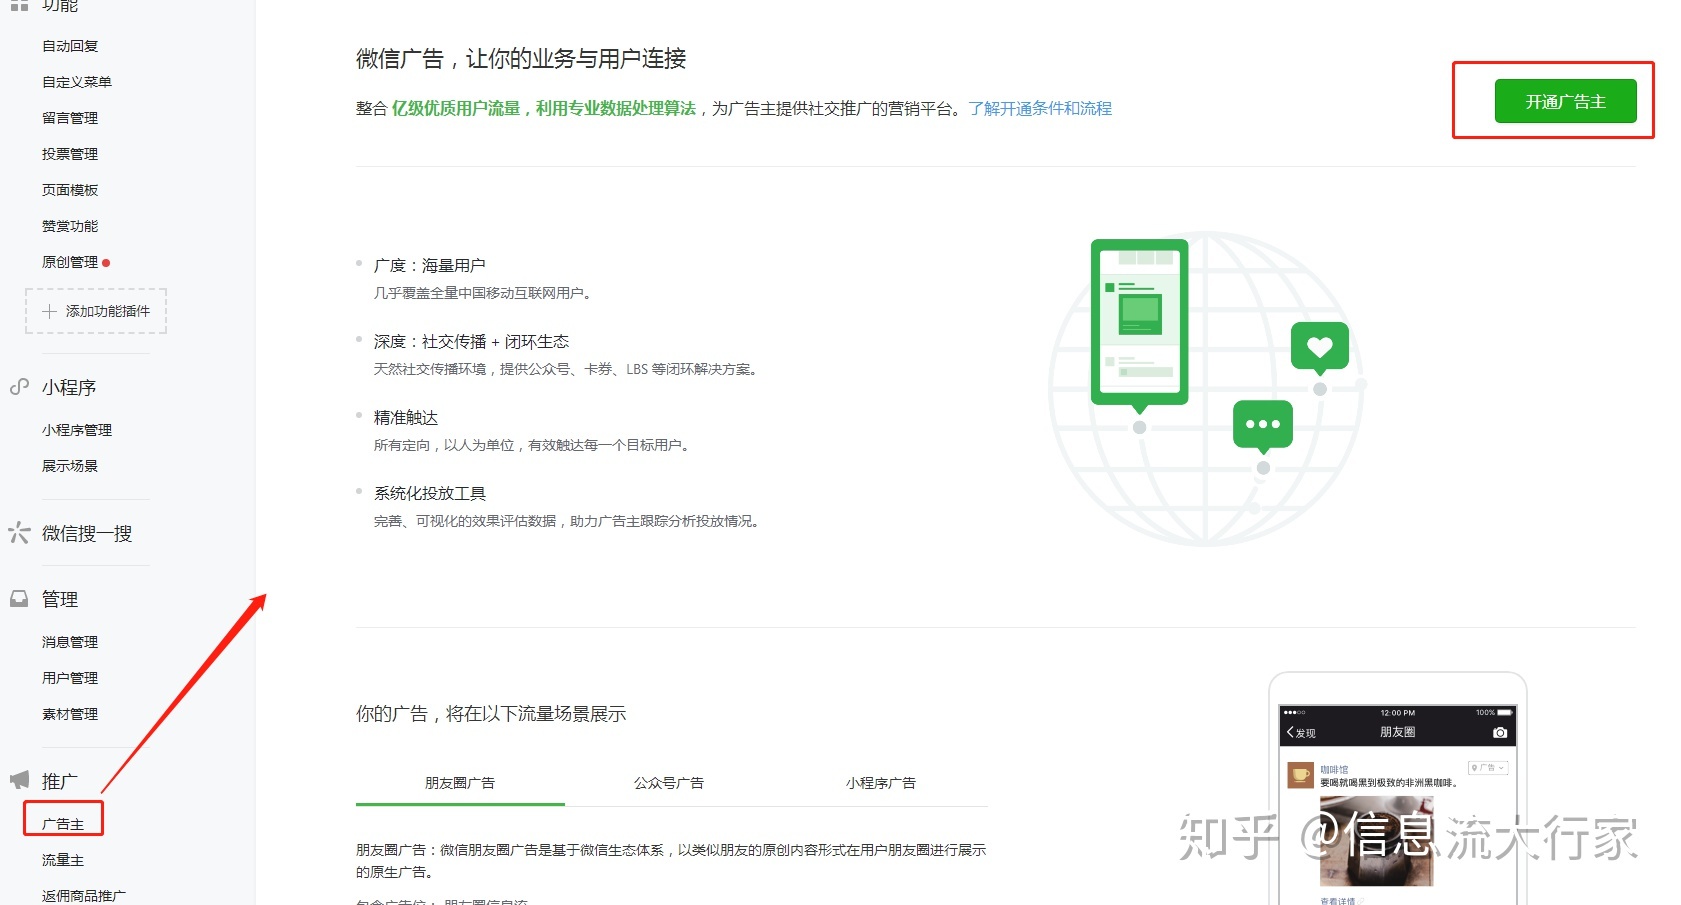This screenshot has width=1681, height=905.
Task: Select 广告主 under 推广
Action: click(x=63, y=824)
